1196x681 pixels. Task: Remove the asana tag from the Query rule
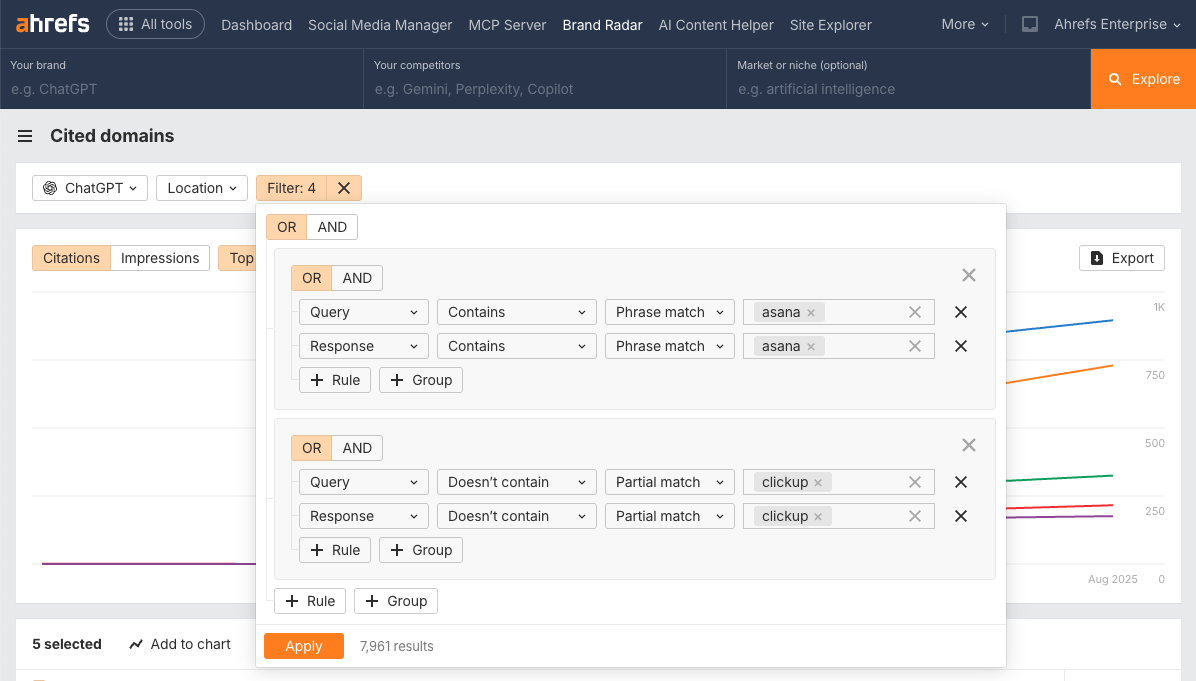810,311
